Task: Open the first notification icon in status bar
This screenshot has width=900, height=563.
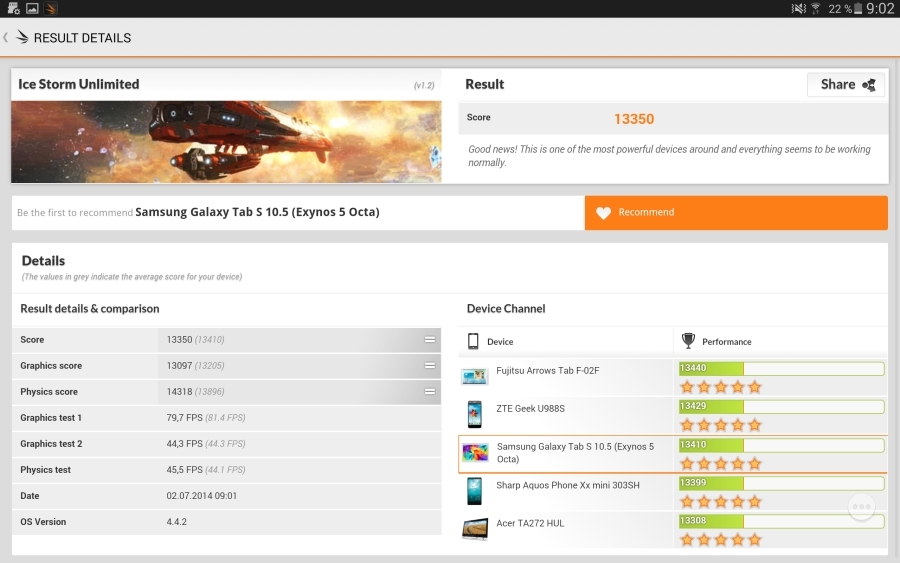Action: tap(13, 8)
